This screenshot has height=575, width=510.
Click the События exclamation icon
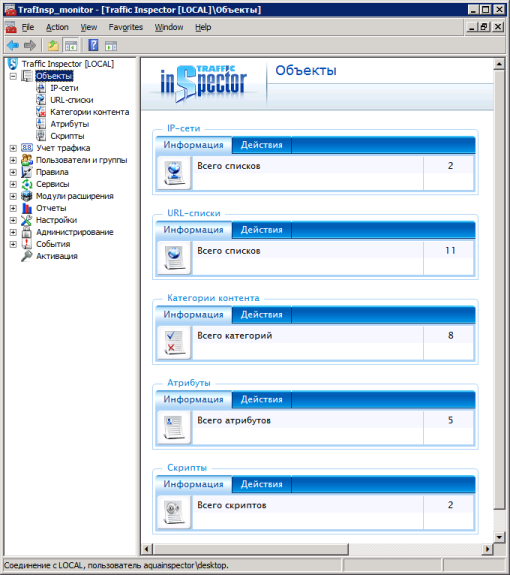tap(27, 244)
